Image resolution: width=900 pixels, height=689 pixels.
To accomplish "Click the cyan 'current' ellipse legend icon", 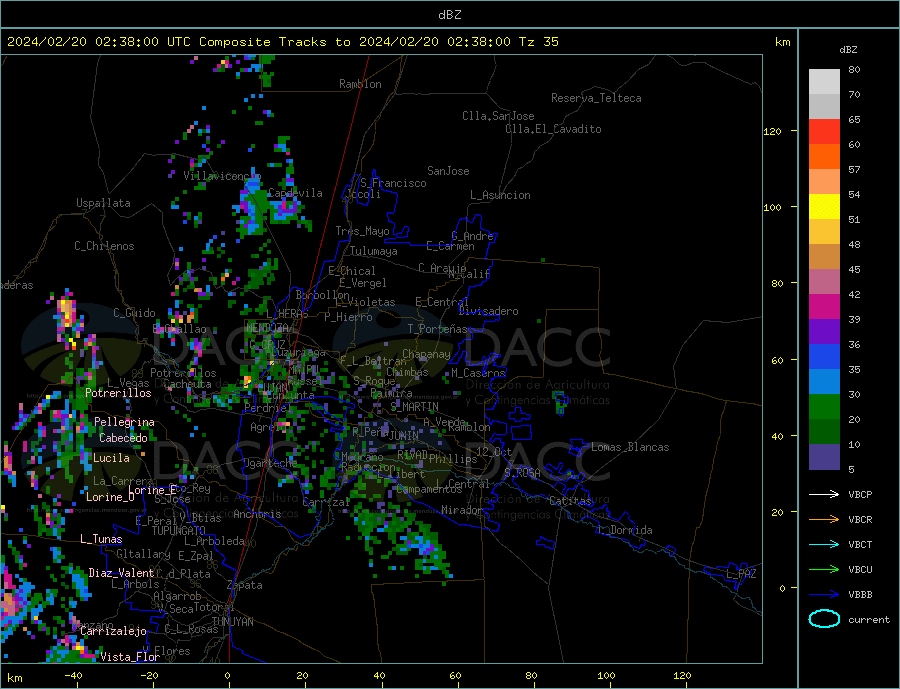I will point(824,619).
